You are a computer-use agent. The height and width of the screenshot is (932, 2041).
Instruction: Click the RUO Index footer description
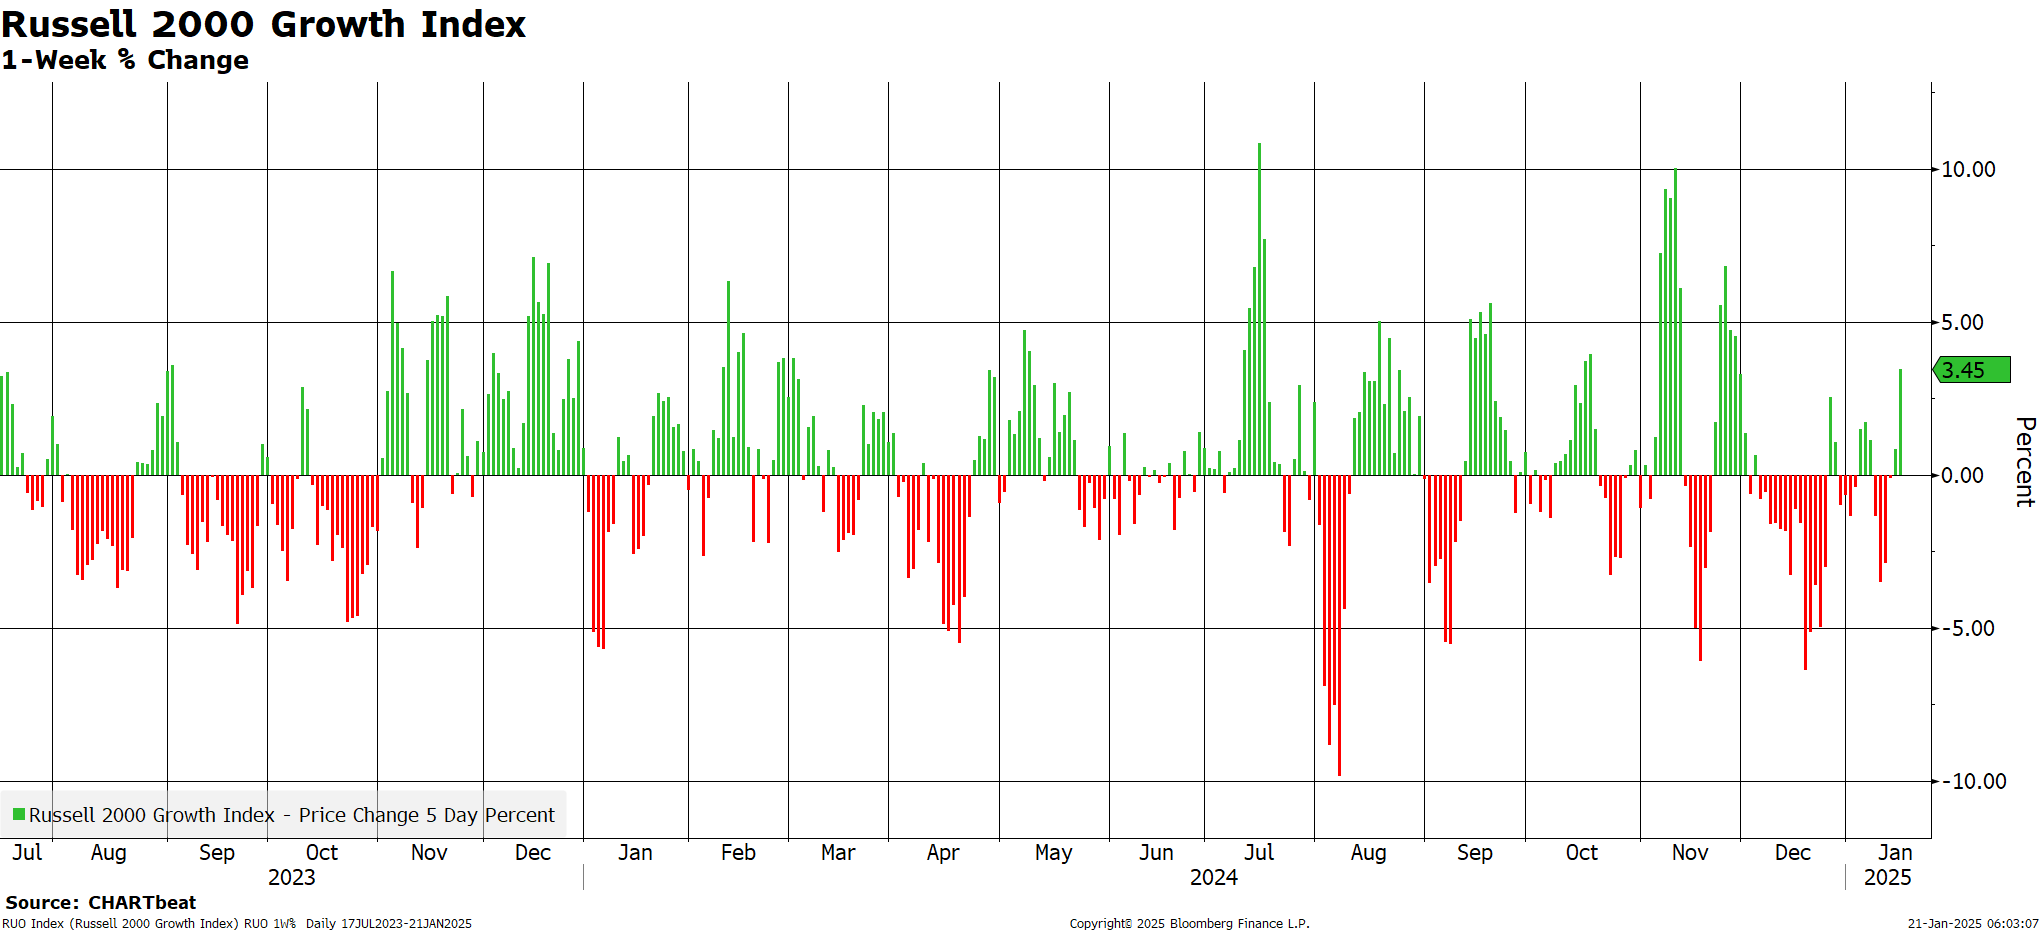pos(237,923)
